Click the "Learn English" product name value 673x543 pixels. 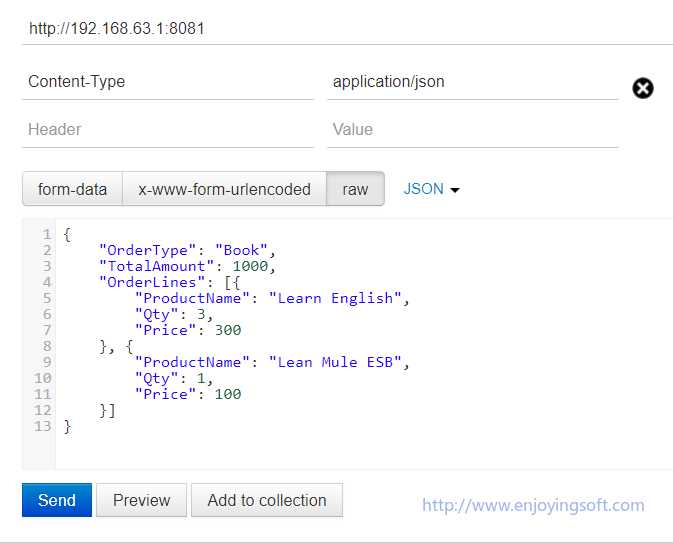[335, 298]
